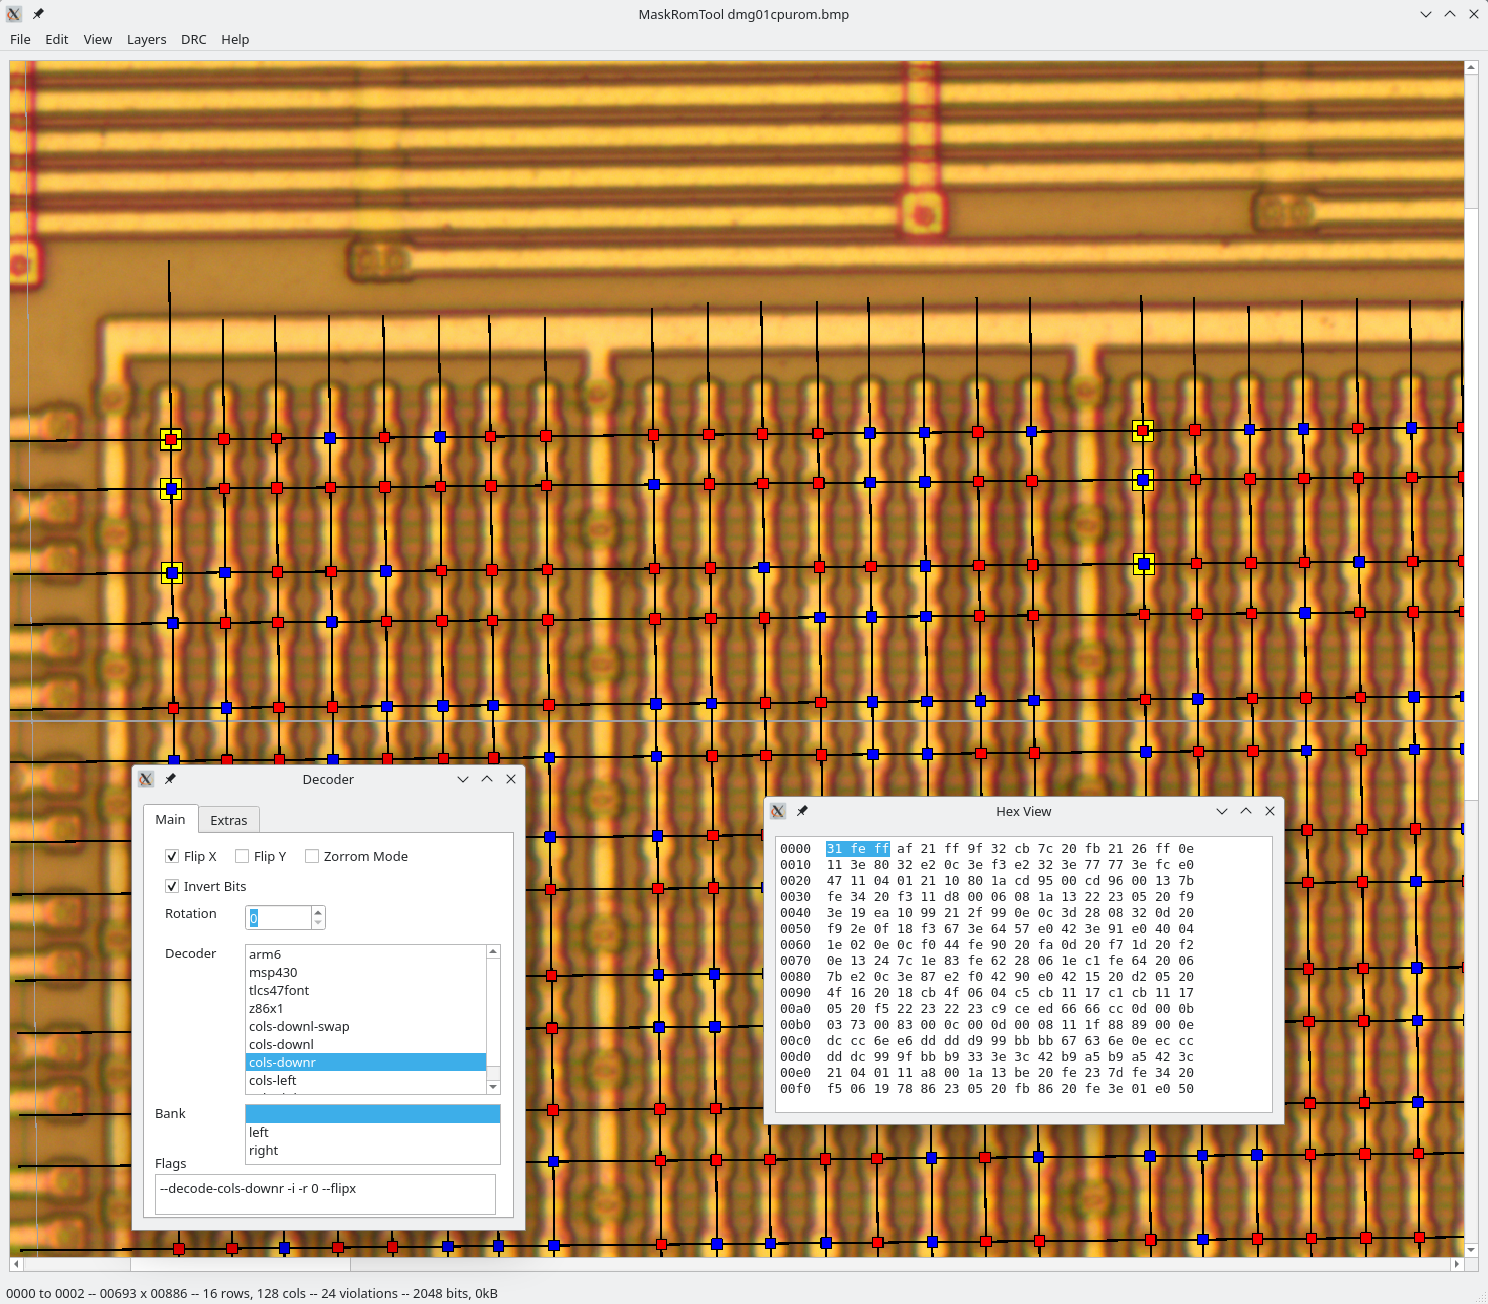Select the right bank
The height and width of the screenshot is (1304, 1488).
click(372, 1150)
